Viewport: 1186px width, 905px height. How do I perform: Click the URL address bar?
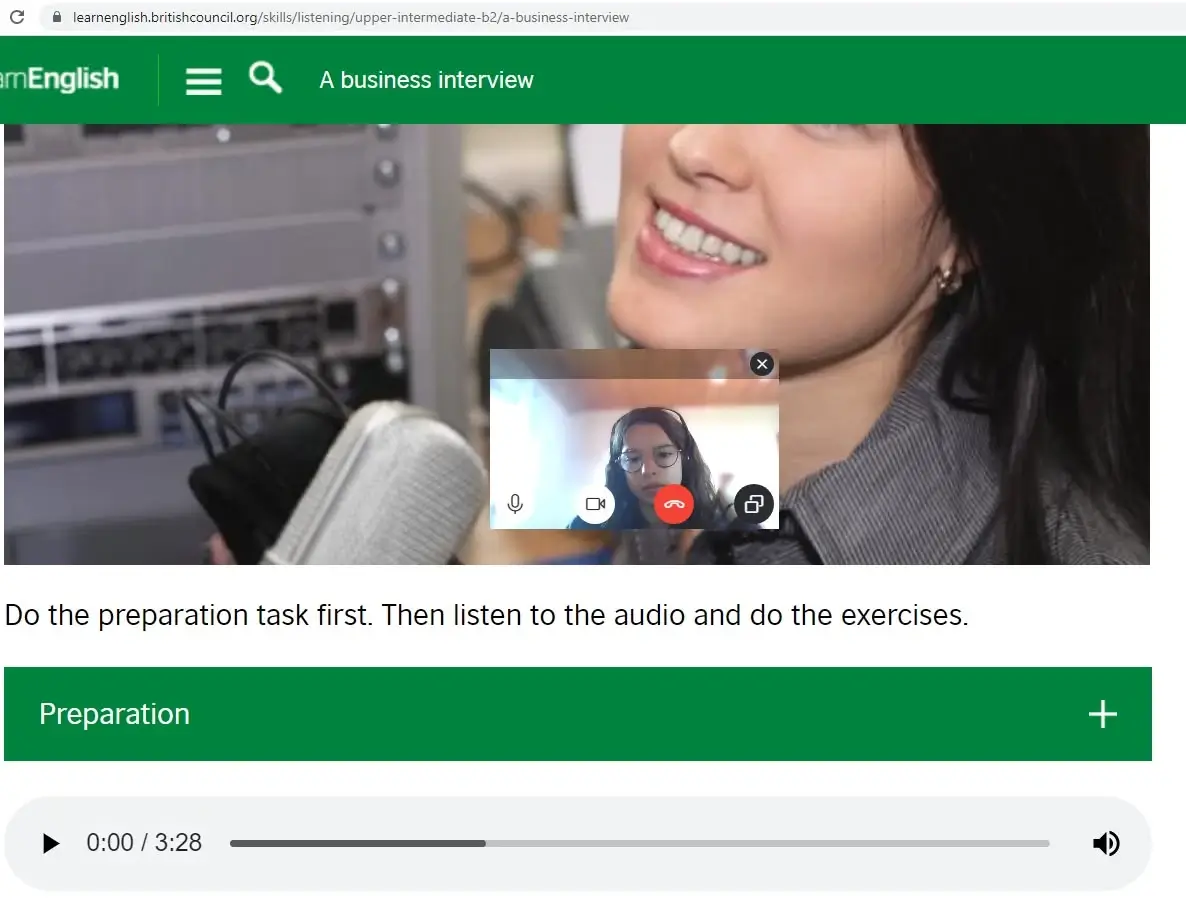[350, 17]
